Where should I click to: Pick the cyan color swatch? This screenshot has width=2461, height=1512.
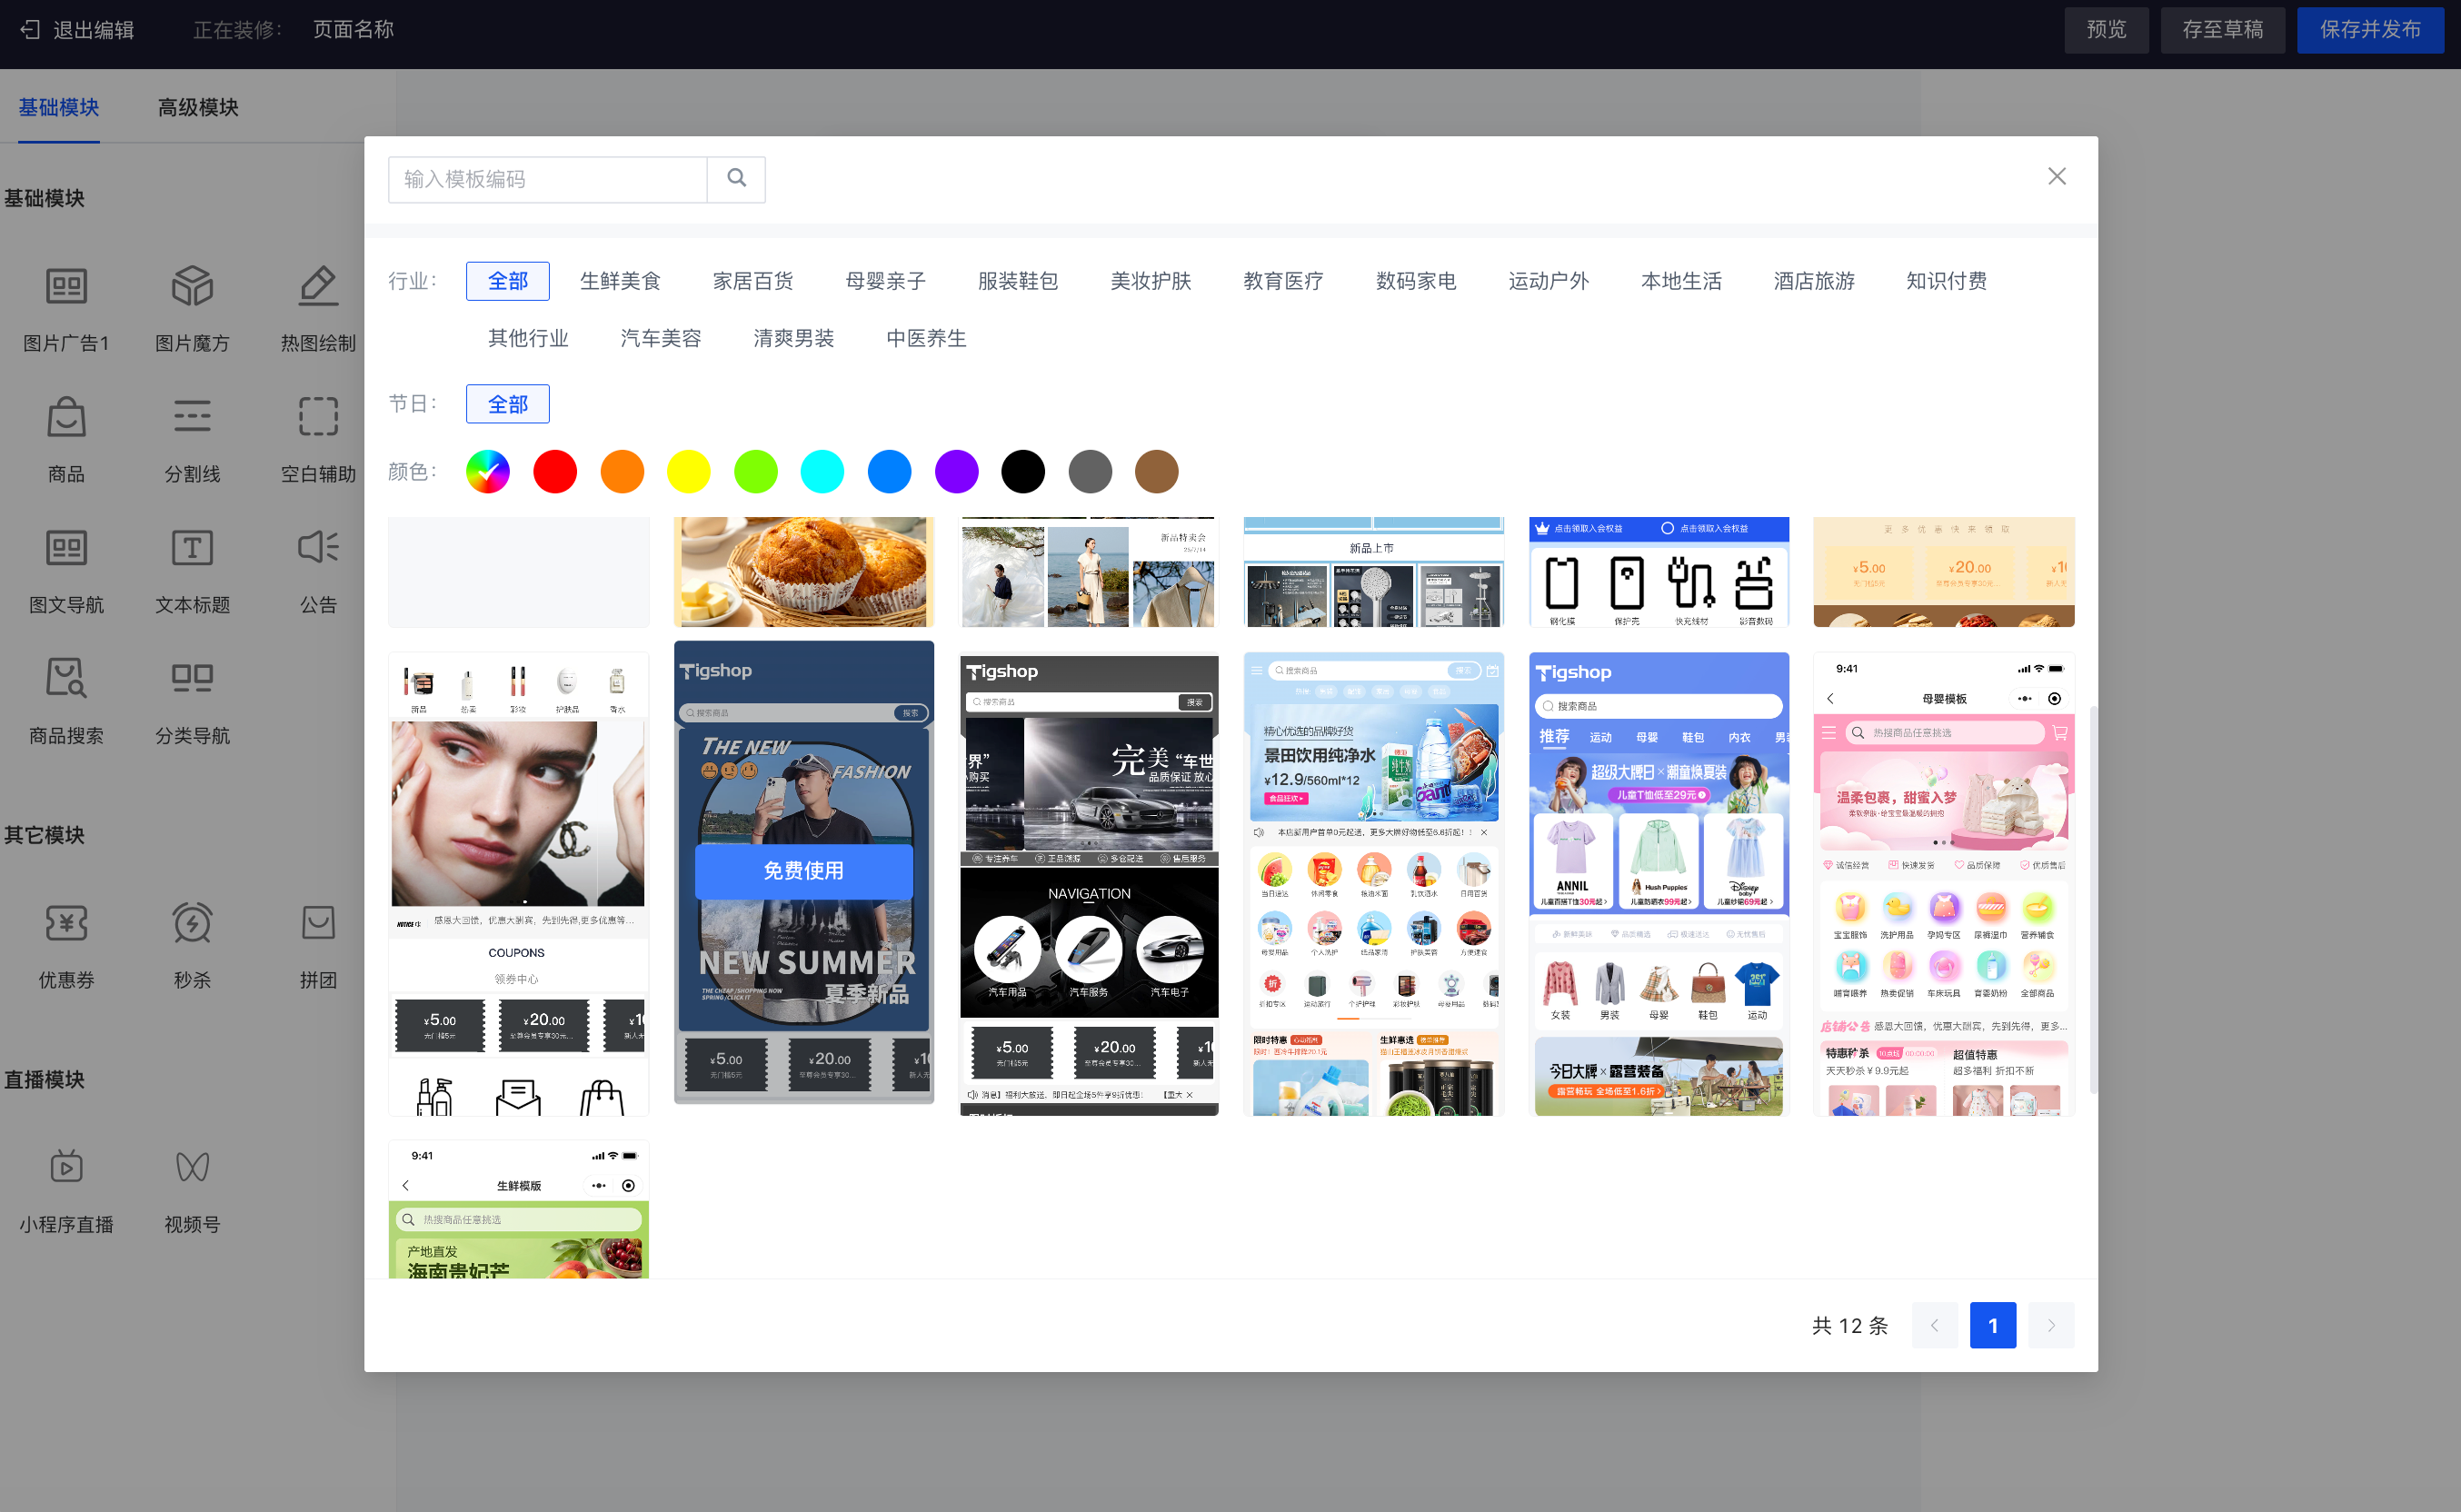click(823, 472)
